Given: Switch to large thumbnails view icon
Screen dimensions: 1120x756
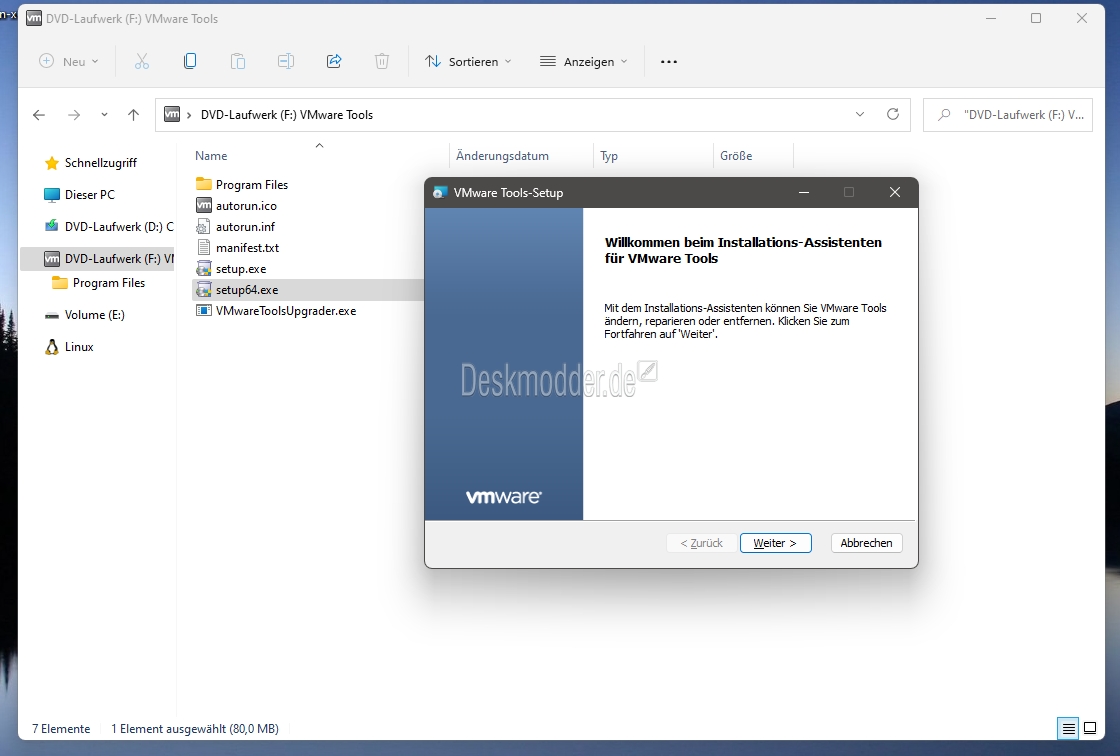Looking at the screenshot, I should click(1090, 728).
